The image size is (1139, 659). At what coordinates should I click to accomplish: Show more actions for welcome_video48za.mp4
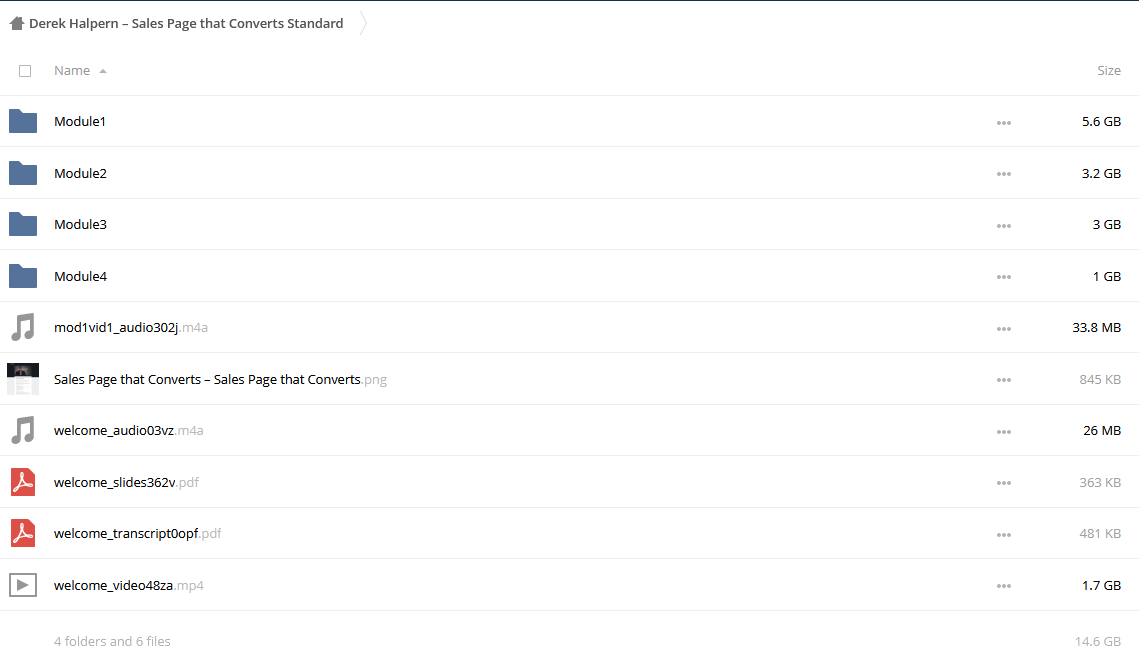pyautogui.click(x=1004, y=587)
